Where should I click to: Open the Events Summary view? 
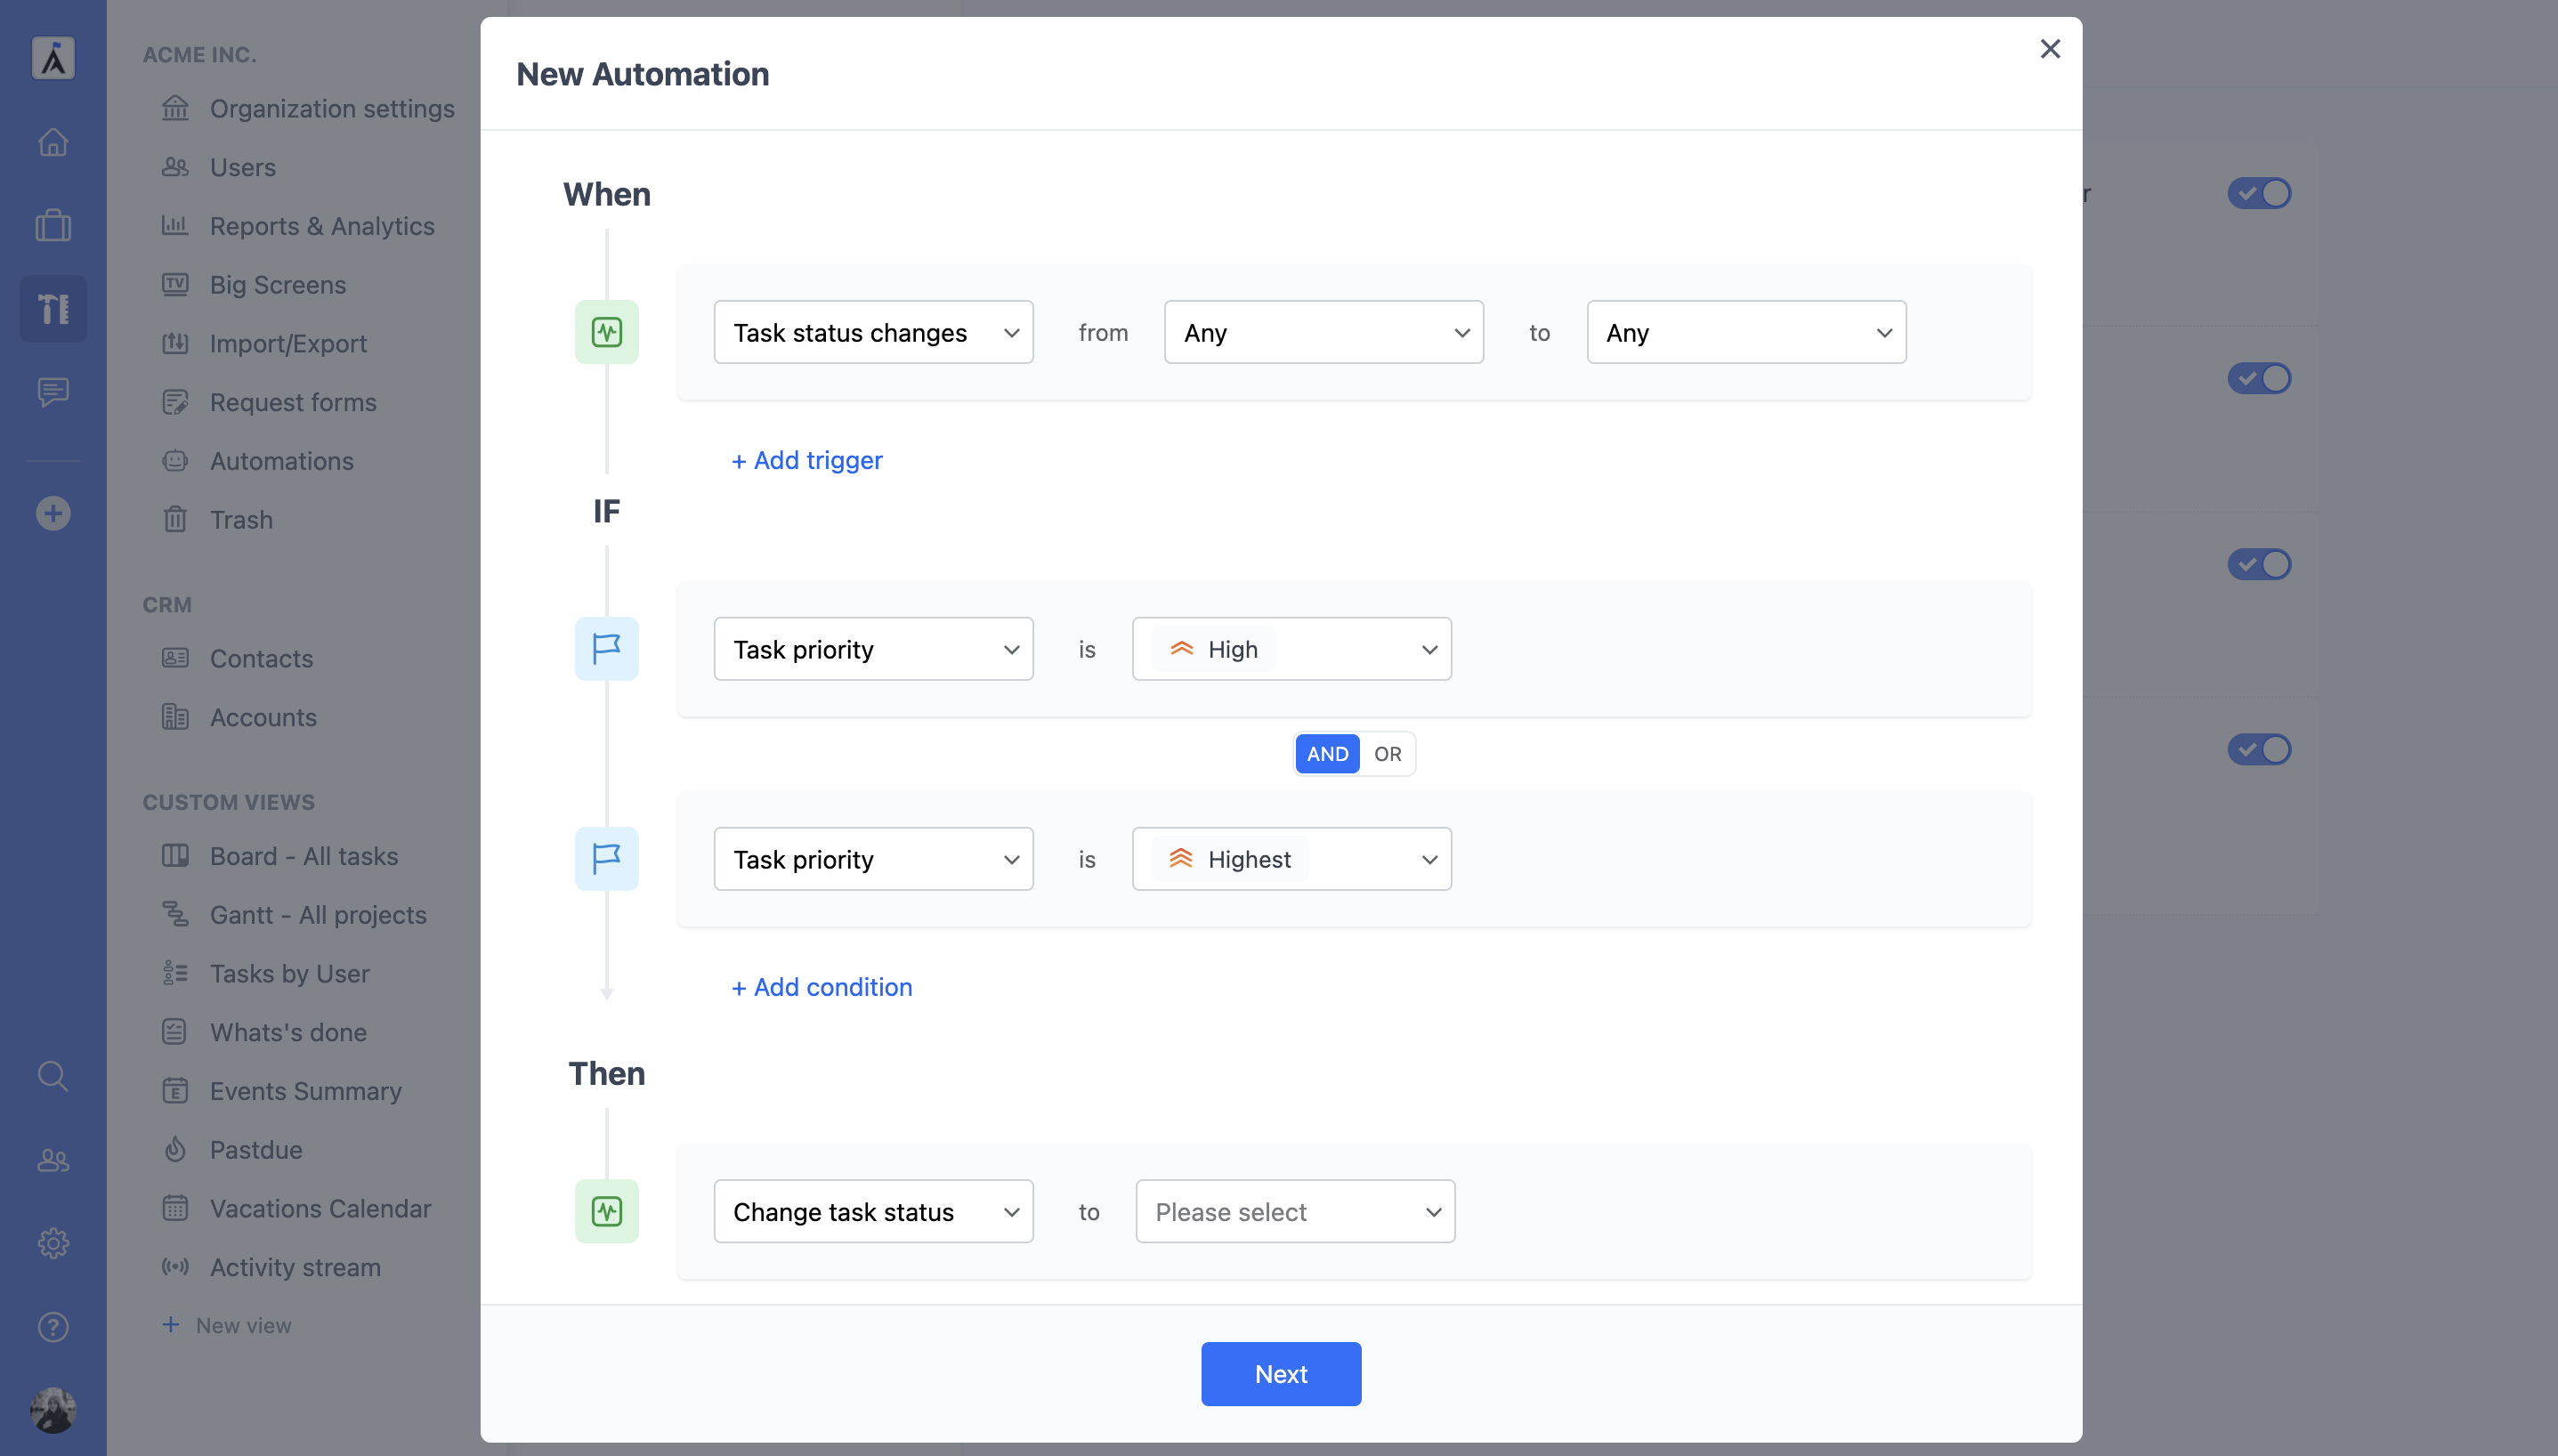pyautogui.click(x=305, y=1091)
